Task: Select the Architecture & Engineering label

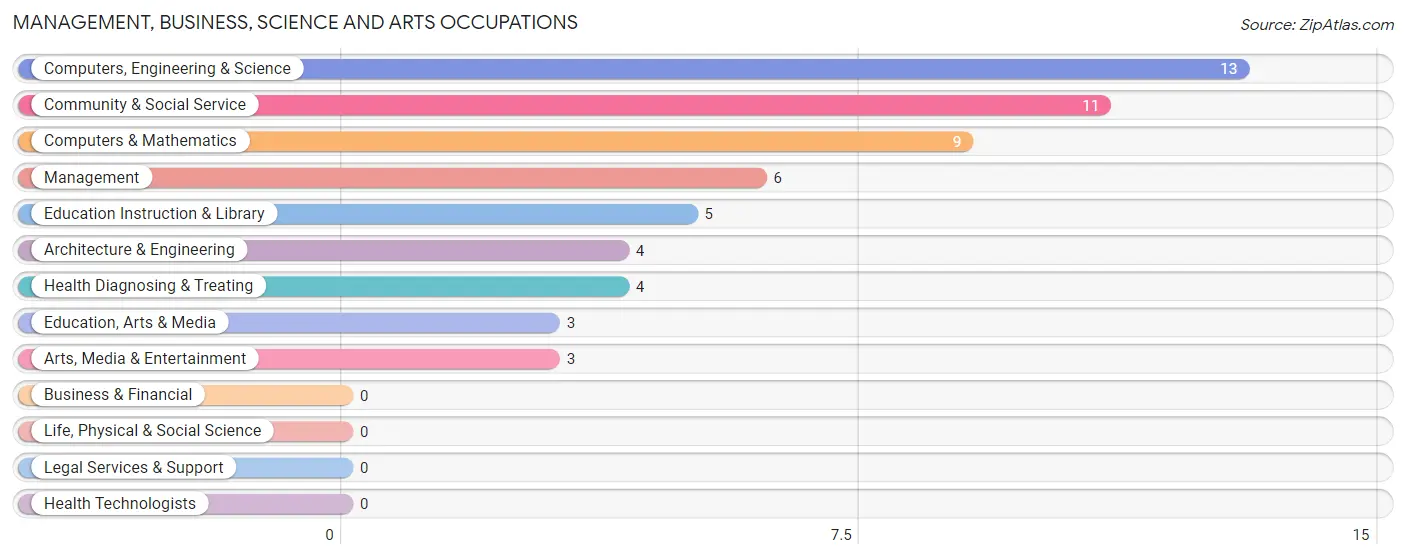Action: pos(139,250)
